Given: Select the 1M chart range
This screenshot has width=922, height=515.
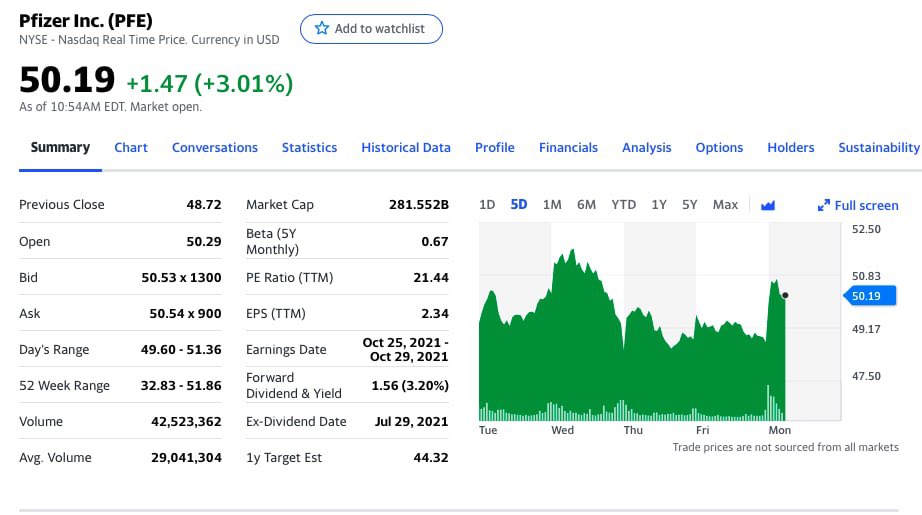Looking at the screenshot, I should 552,205.
